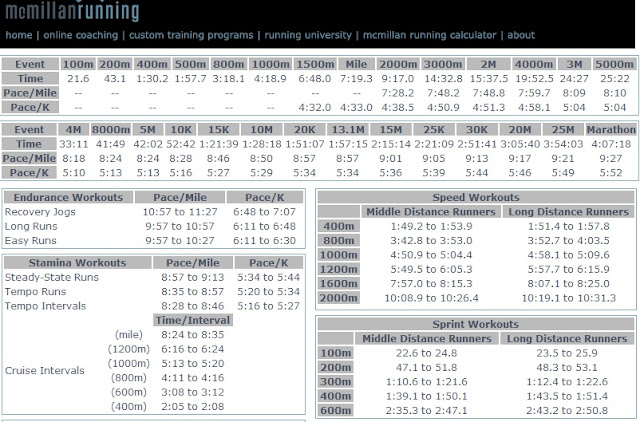Open custom training programs page
Screen dimensions: 640x422
pyautogui.click(x=191, y=35)
